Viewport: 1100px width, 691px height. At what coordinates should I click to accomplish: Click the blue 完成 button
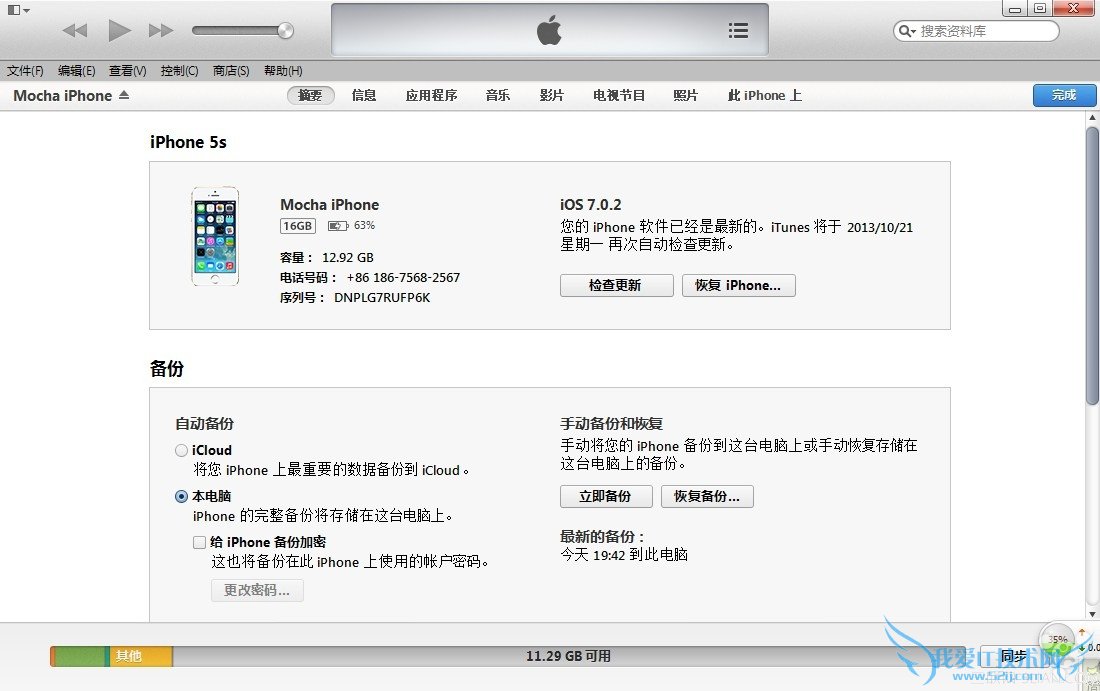click(x=1064, y=95)
